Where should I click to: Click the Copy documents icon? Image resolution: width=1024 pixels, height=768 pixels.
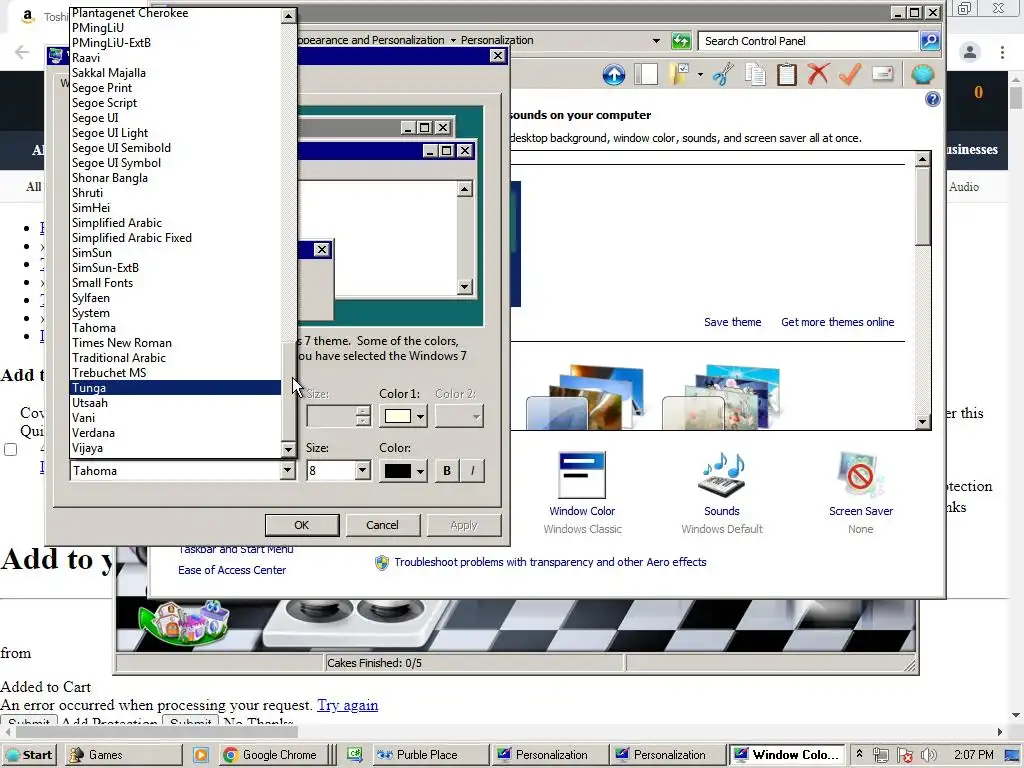tap(755, 74)
